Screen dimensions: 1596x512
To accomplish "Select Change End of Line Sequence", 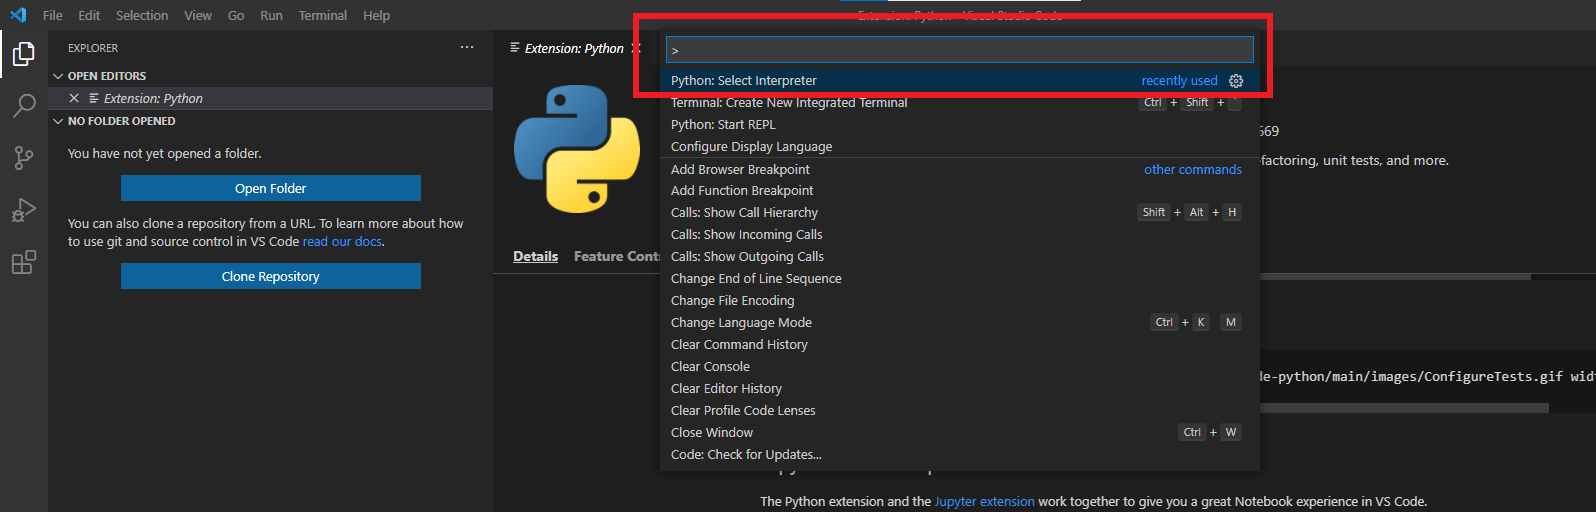I will click(x=960, y=278).
